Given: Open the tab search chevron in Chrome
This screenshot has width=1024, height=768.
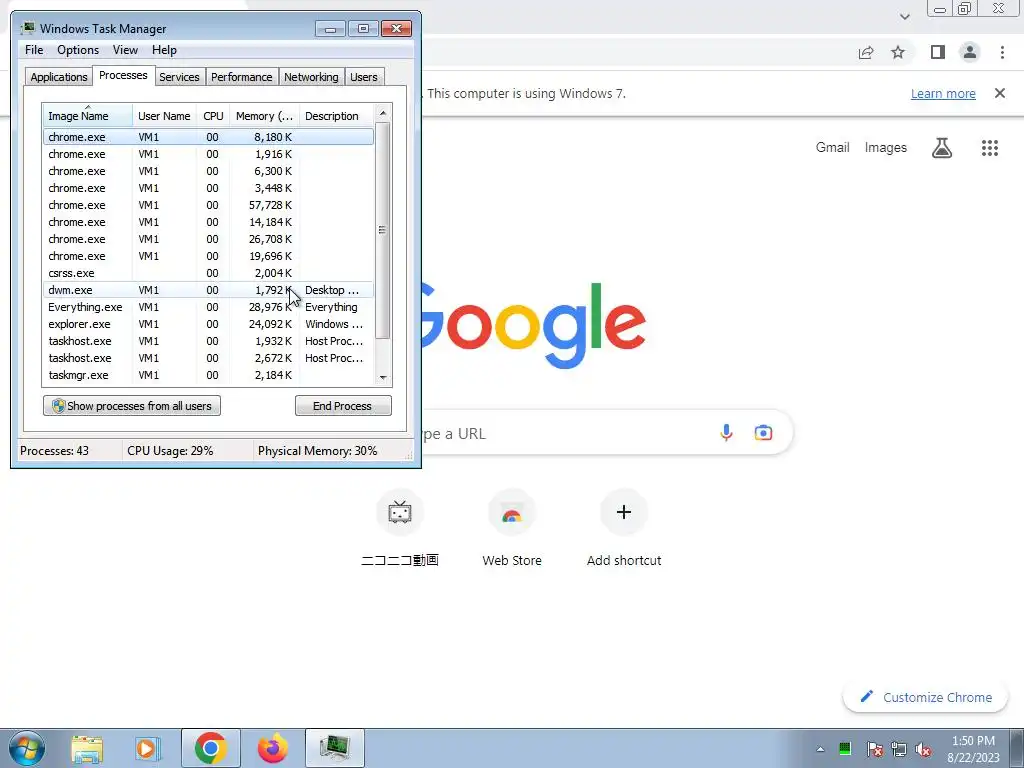Looking at the screenshot, I should pos(904,17).
